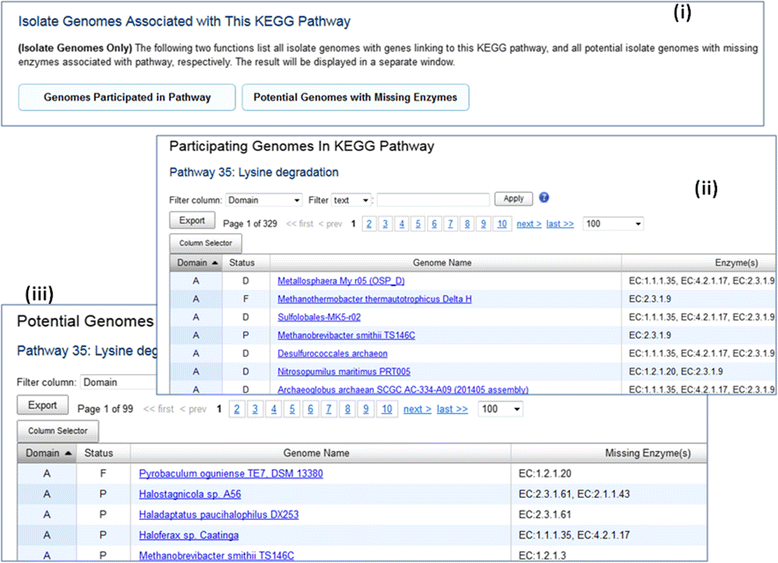Open Nitrosopumilus maritimus PRT005 genome

[344, 372]
